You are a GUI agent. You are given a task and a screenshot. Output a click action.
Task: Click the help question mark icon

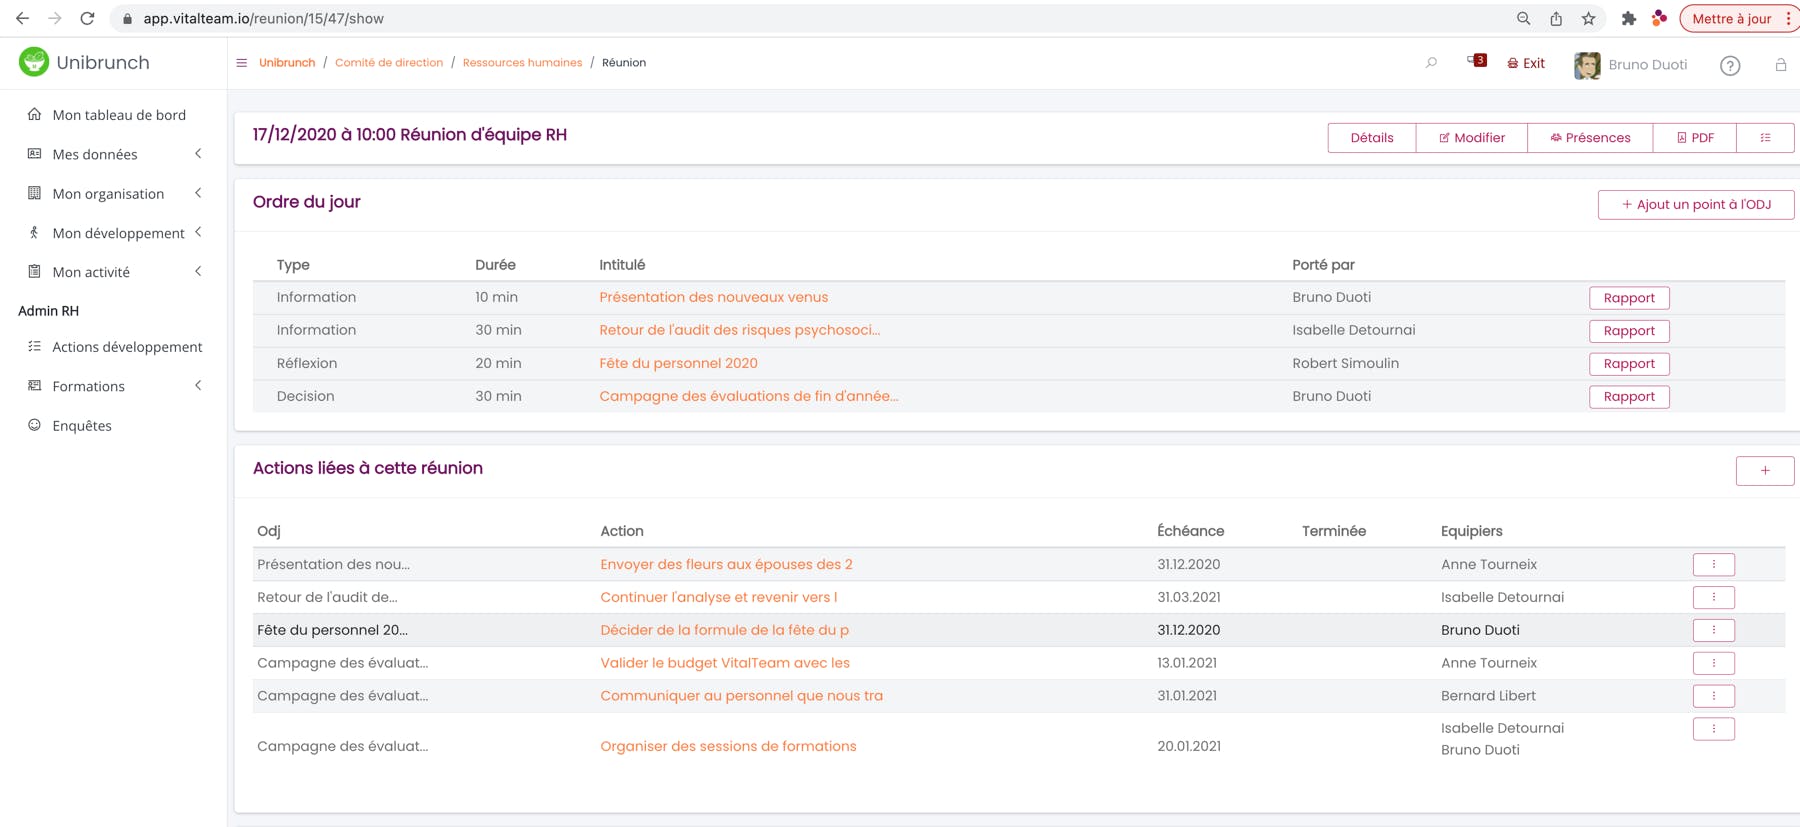pyautogui.click(x=1729, y=66)
